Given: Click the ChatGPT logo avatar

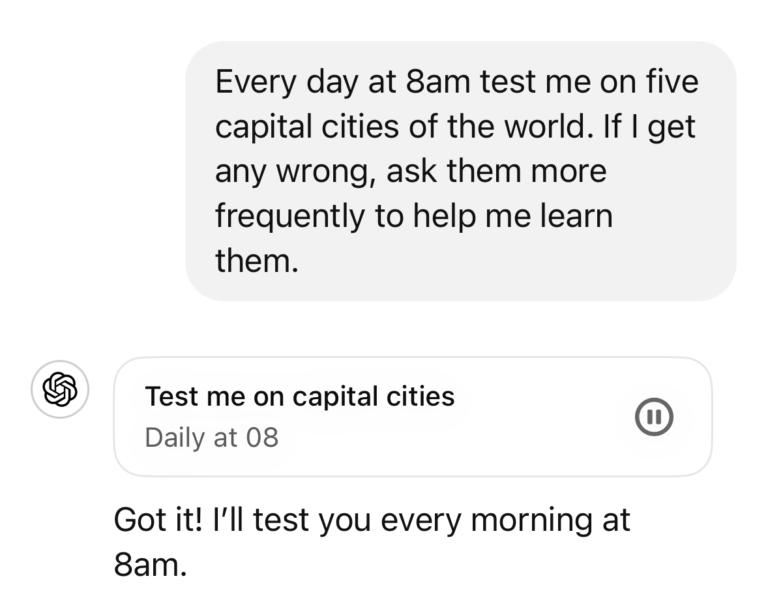Looking at the screenshot, I should pos(60,388).
